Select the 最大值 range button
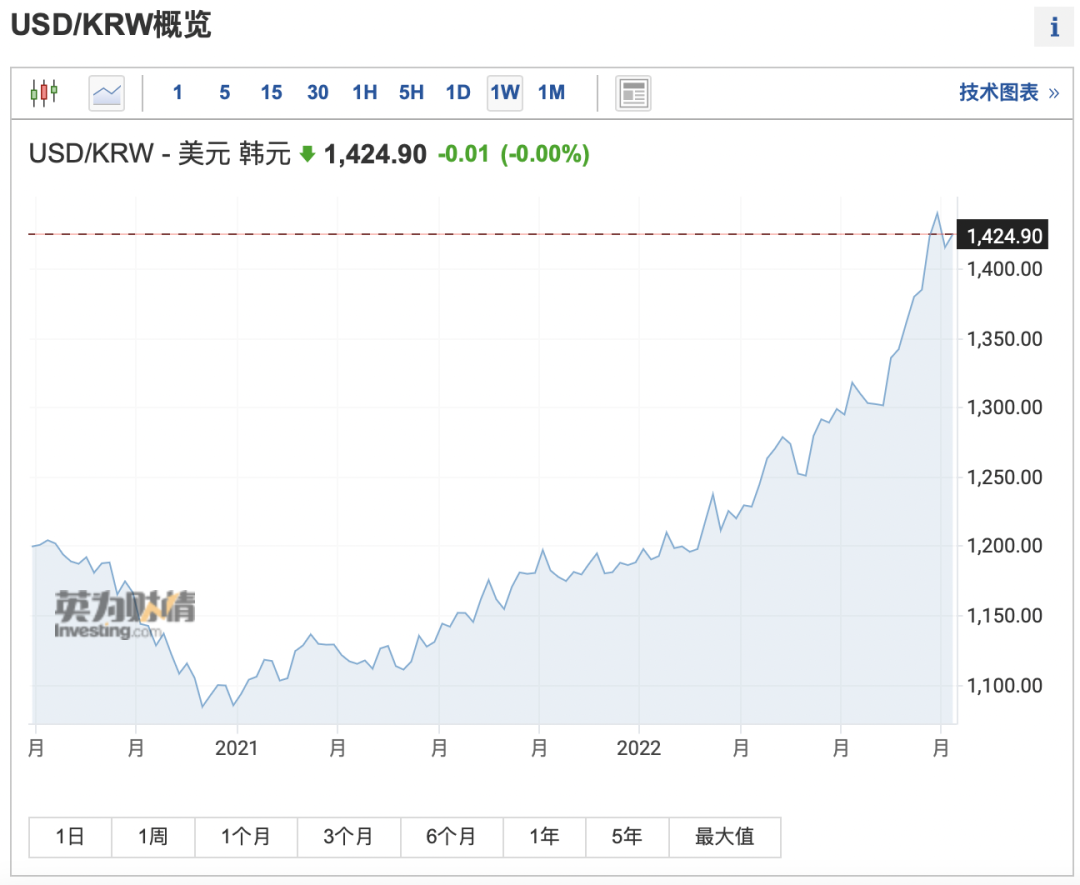 [725, 837]
